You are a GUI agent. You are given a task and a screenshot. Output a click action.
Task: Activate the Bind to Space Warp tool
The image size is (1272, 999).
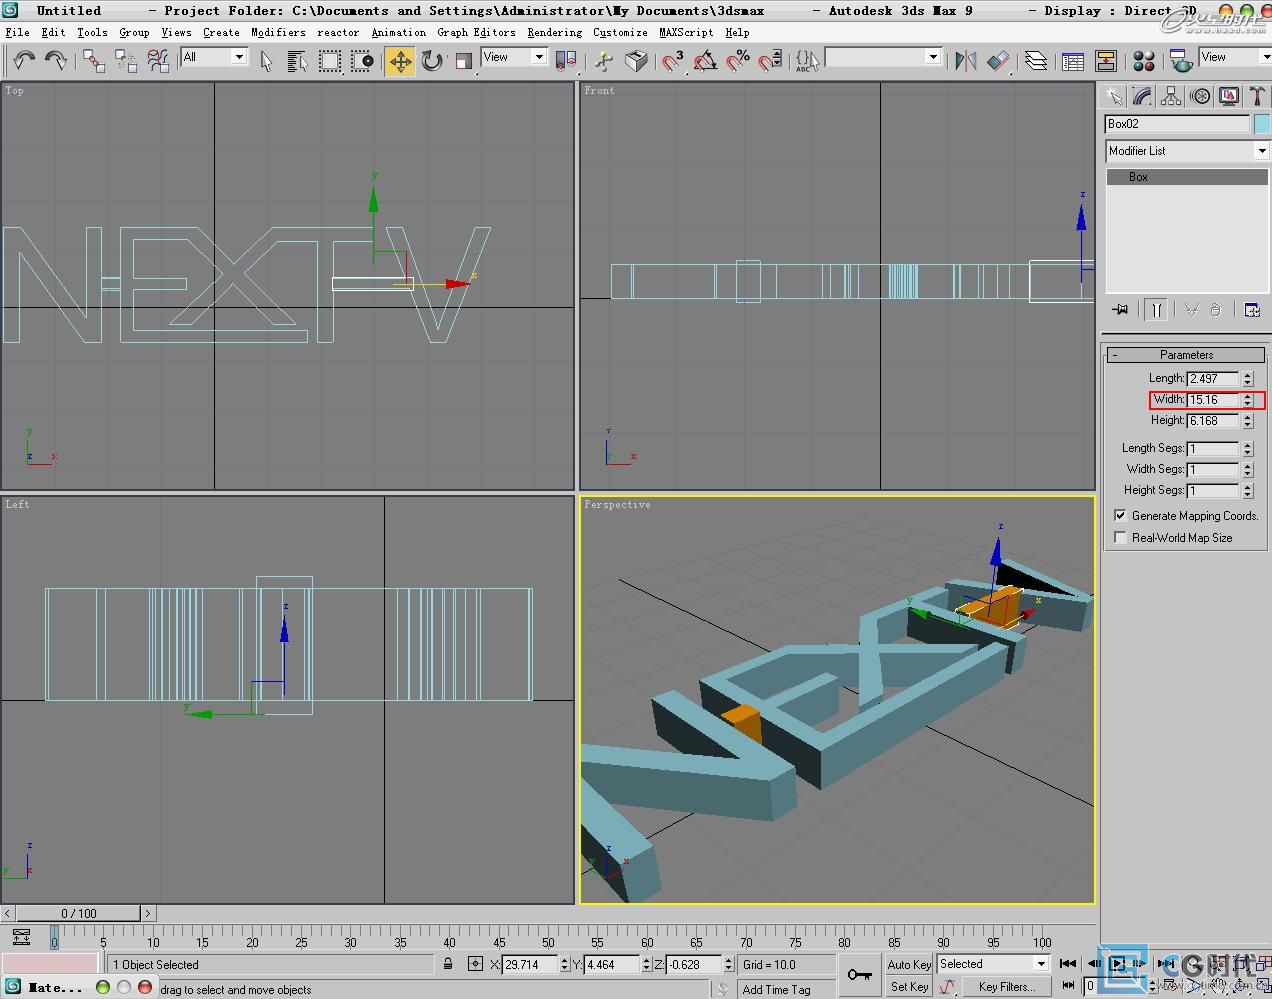click(158, 61)
